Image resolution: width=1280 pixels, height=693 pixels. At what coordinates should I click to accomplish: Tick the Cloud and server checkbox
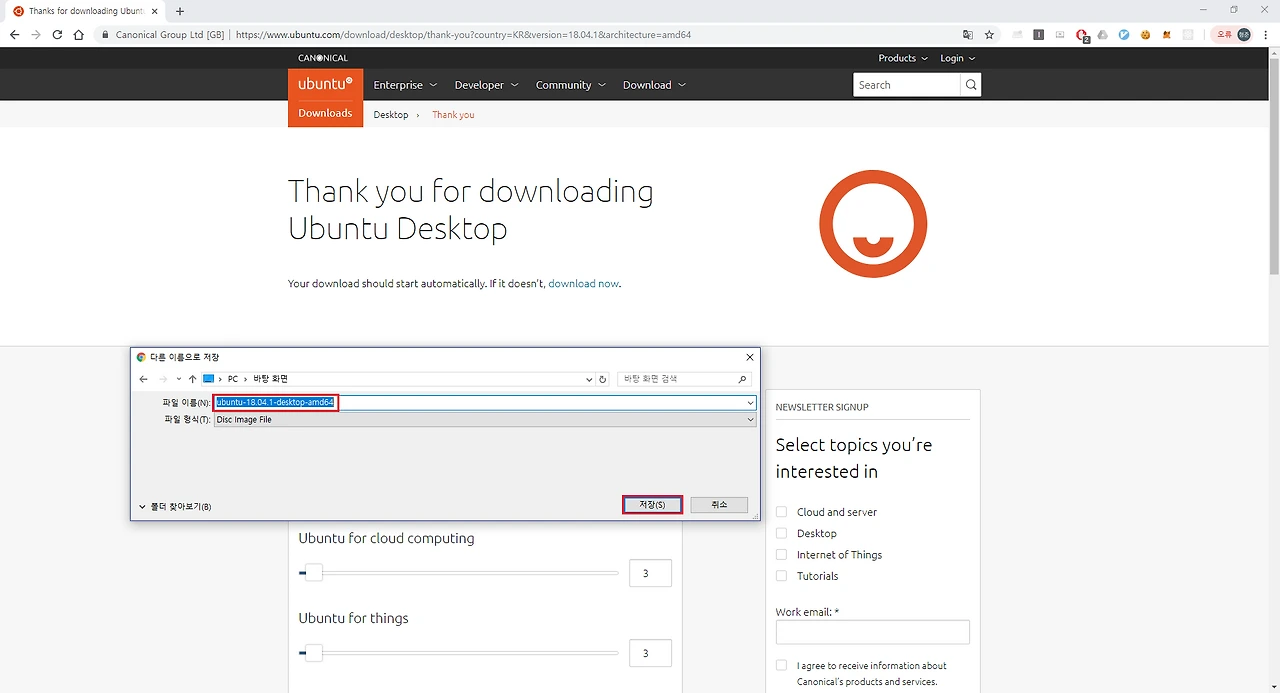[x=782, y=512]
